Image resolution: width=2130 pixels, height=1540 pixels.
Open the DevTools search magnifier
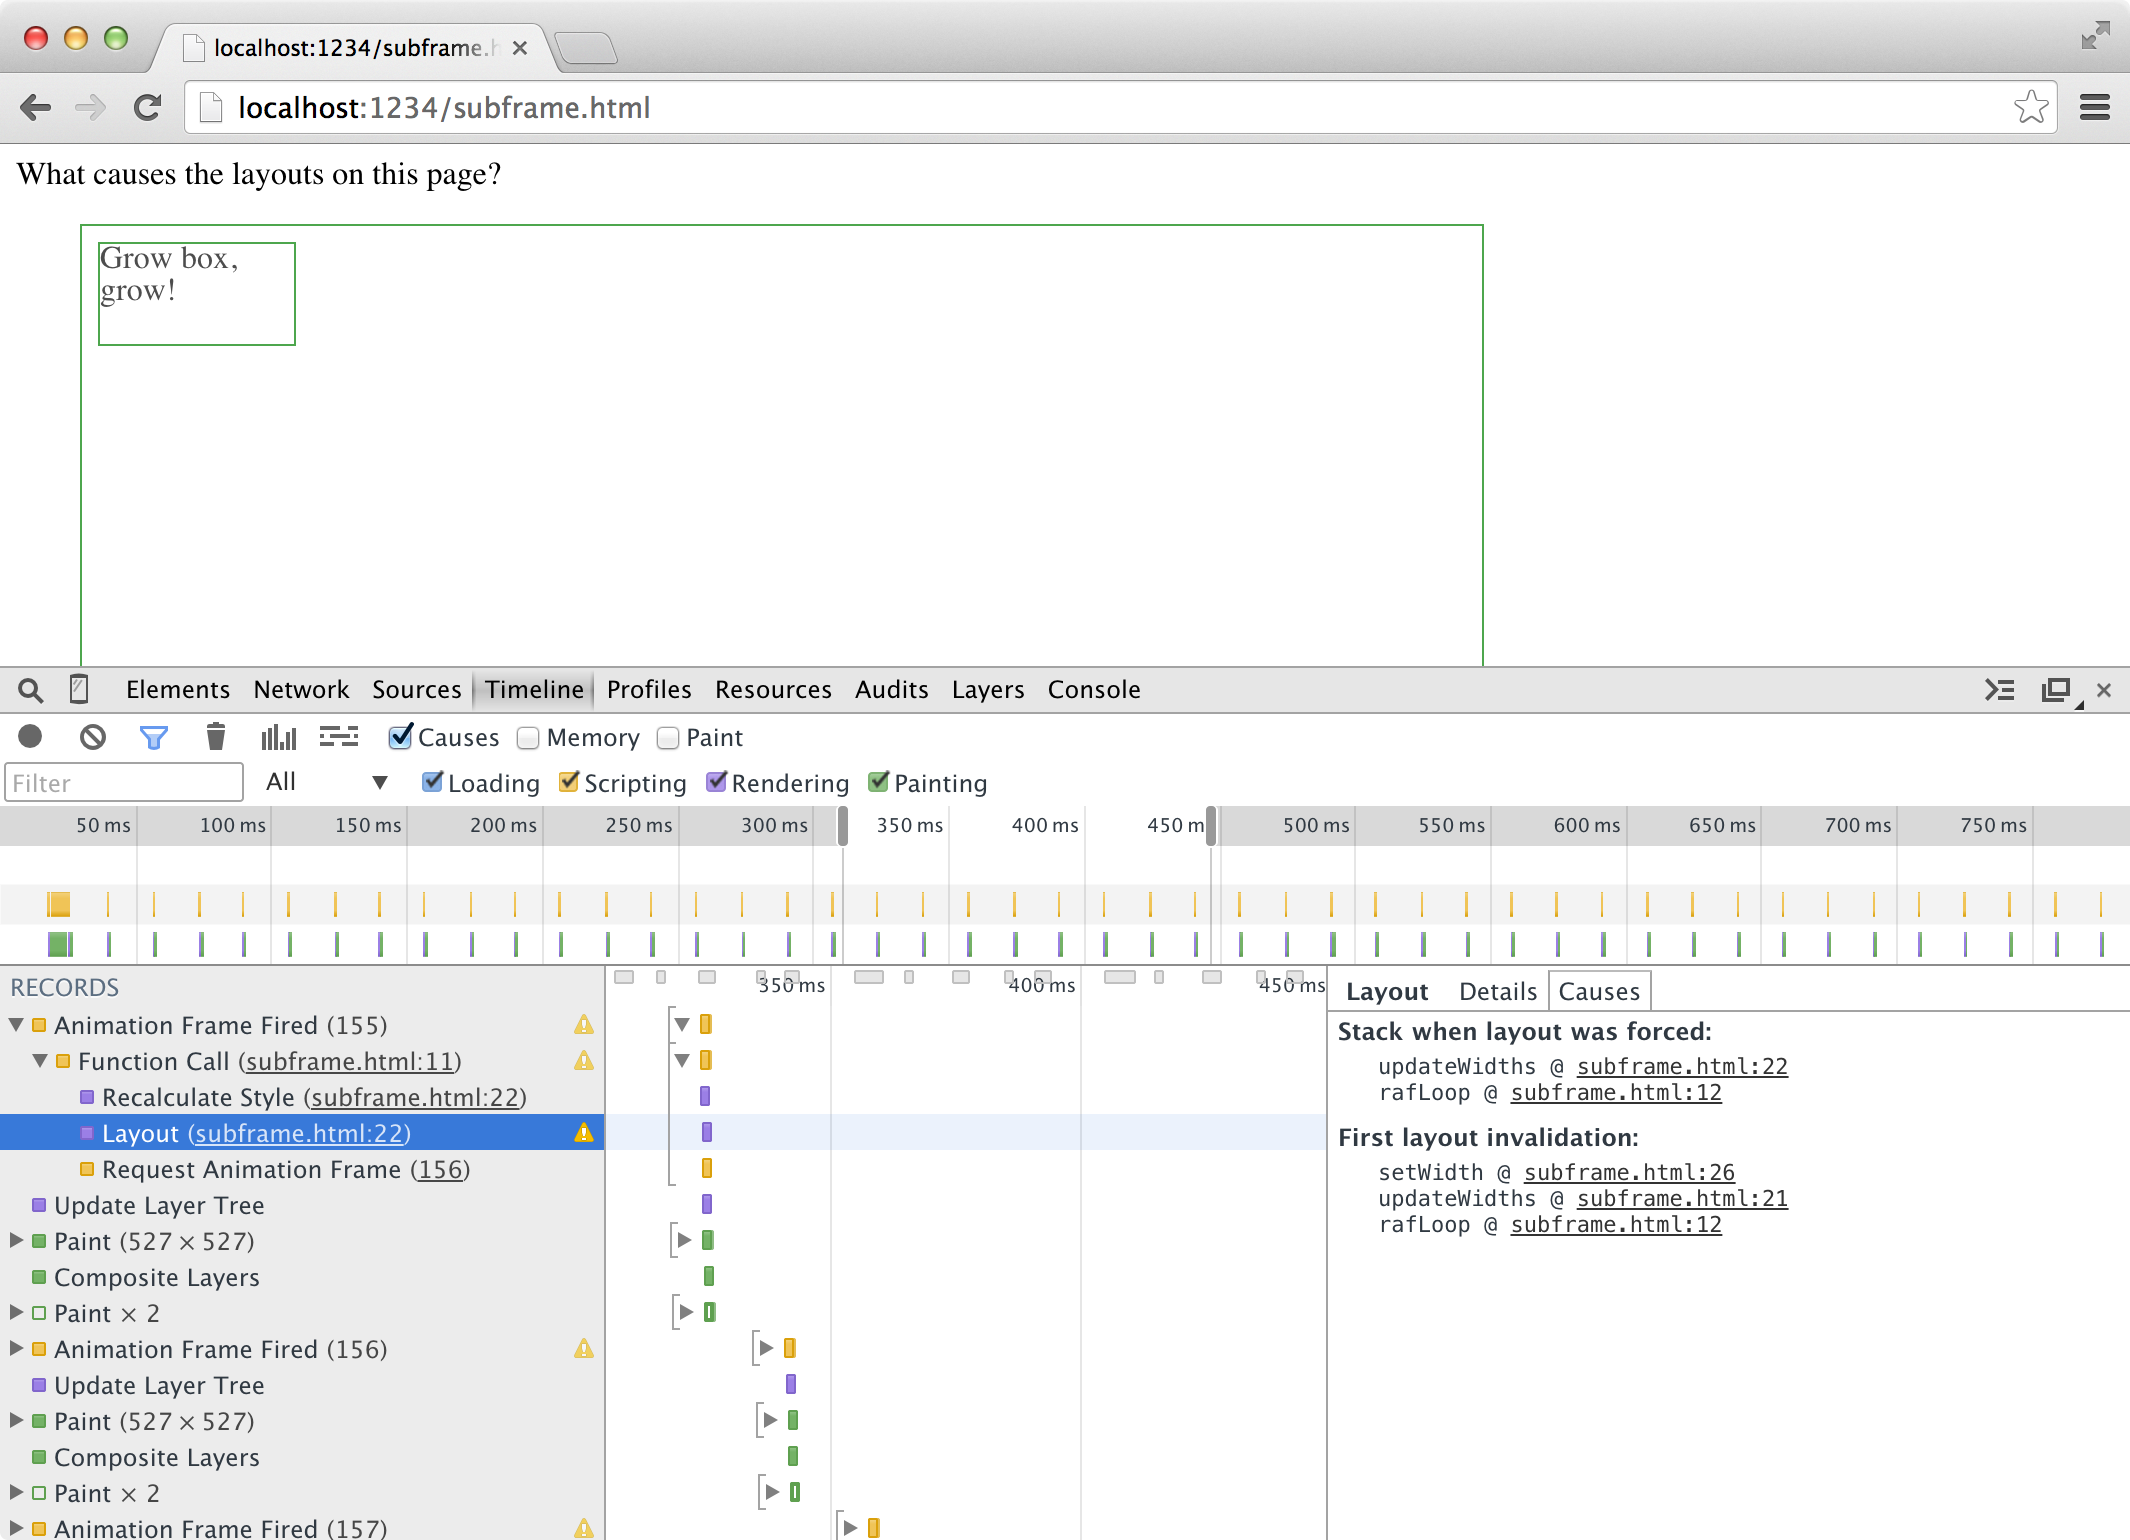coord(30,690)
